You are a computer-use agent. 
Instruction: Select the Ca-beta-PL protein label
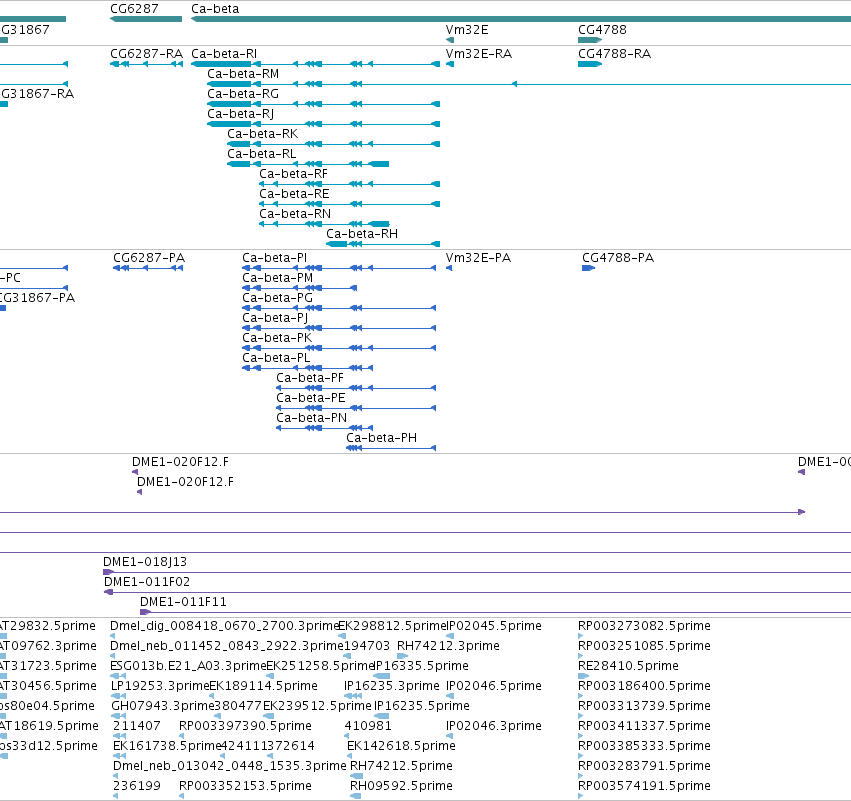276,358
